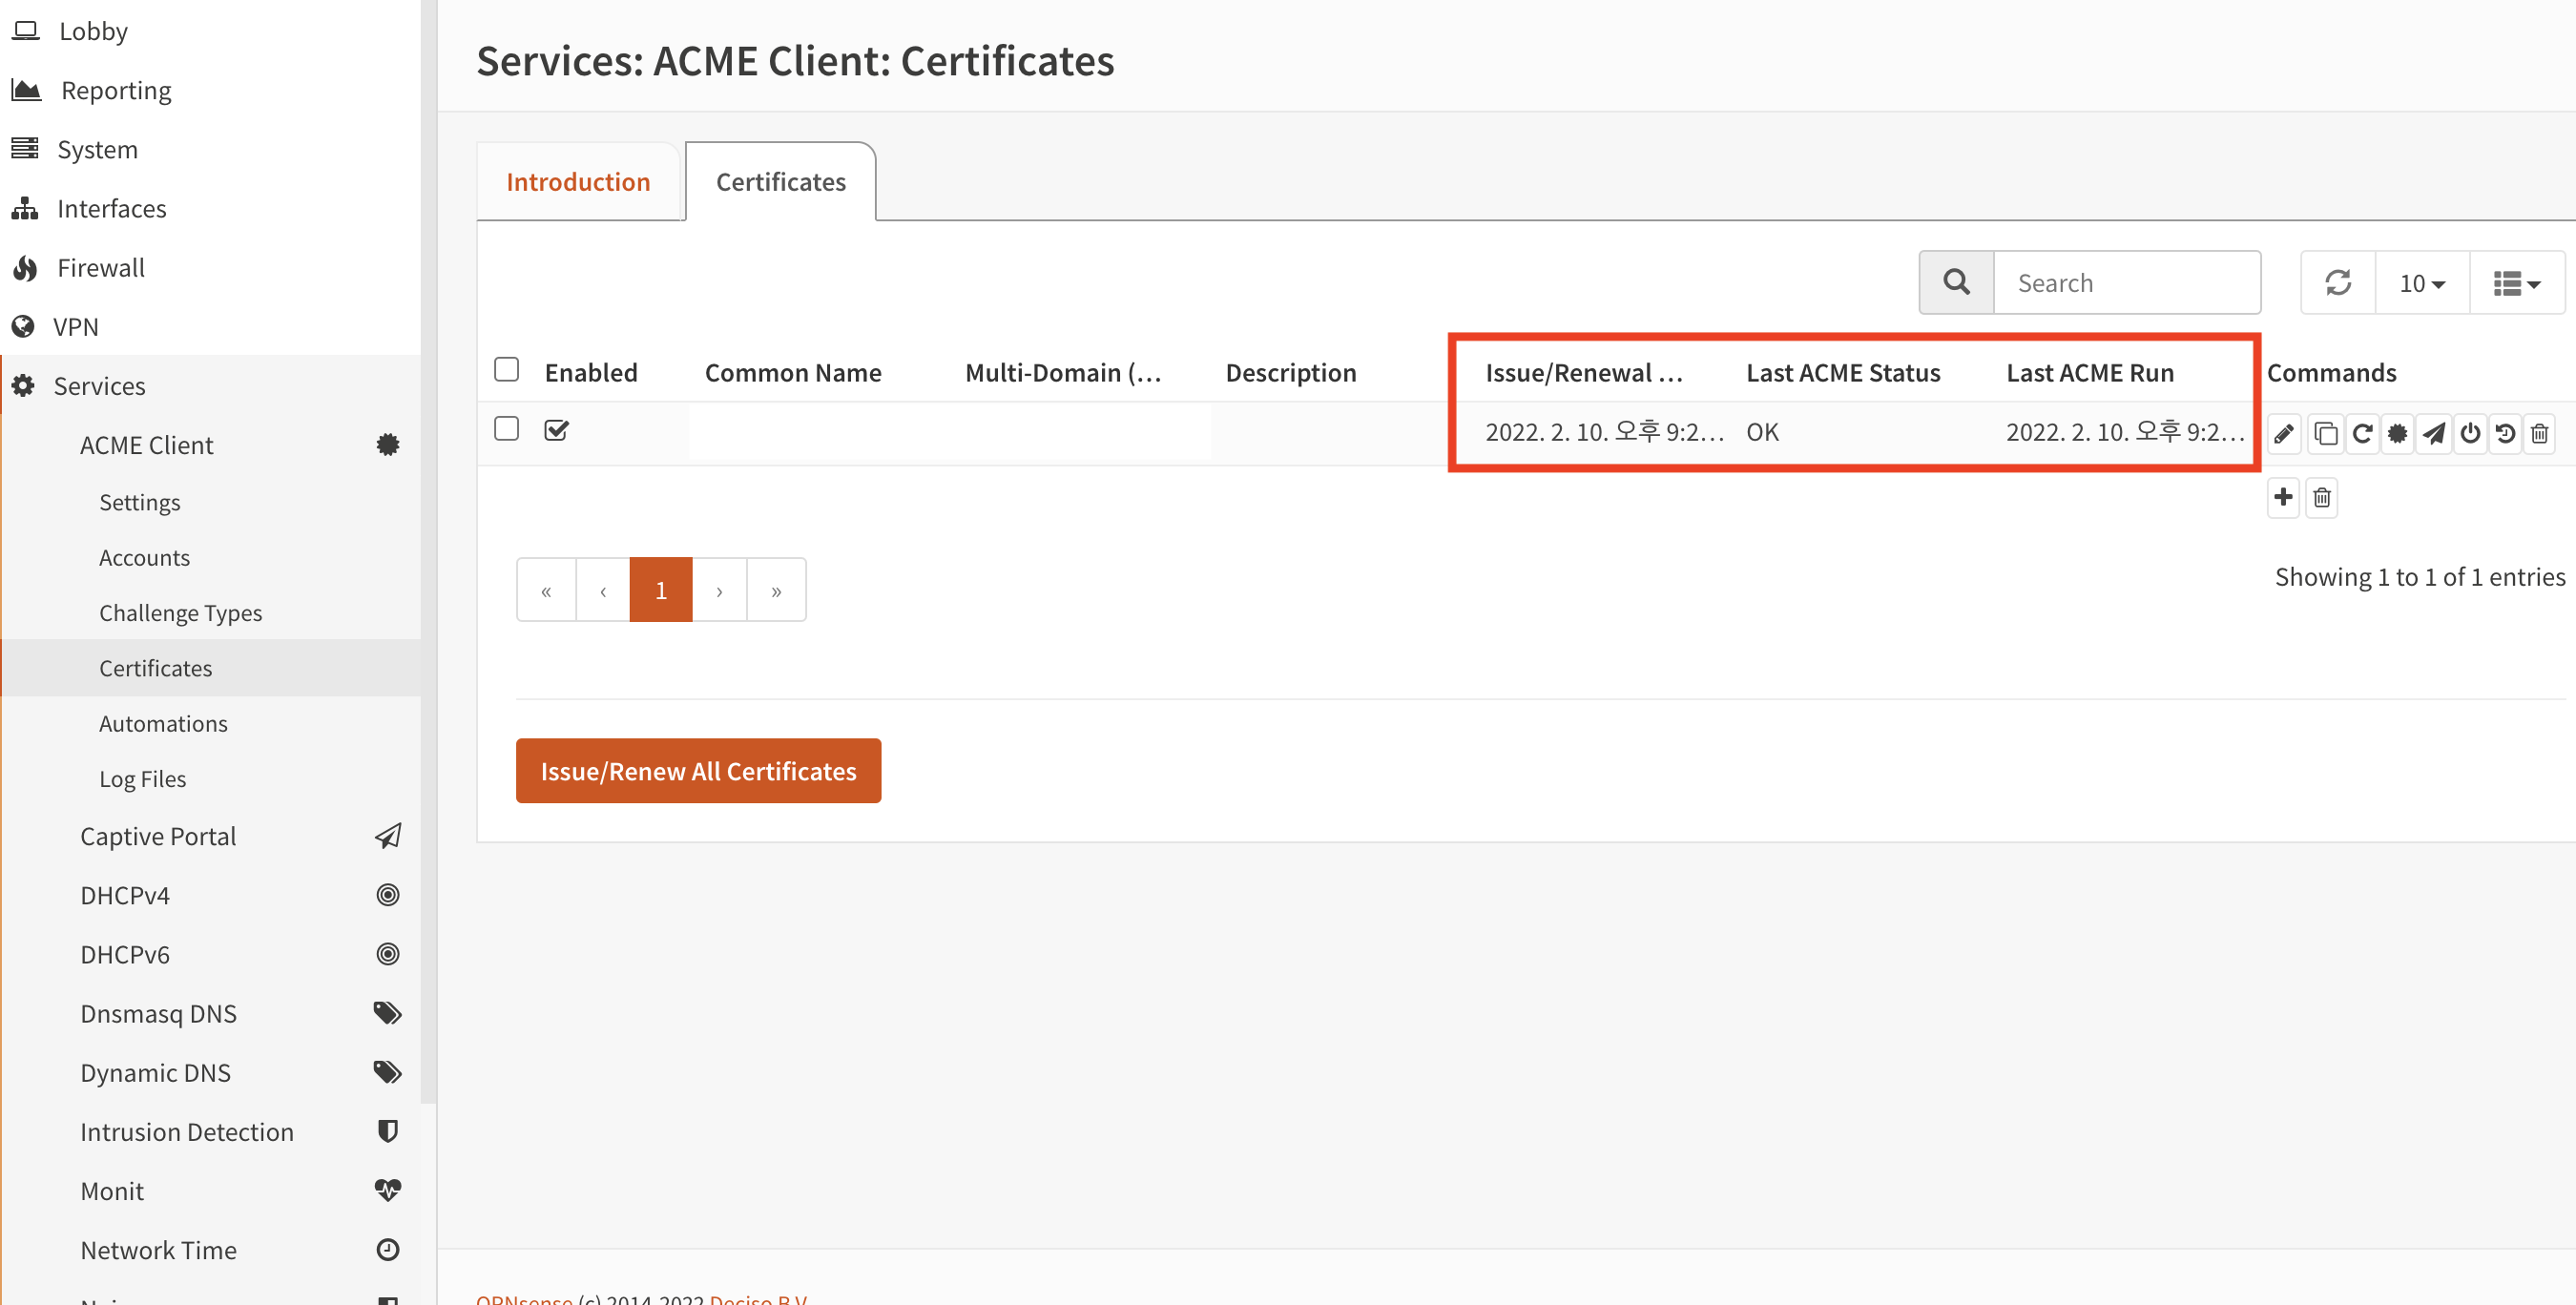Open the 10 rows-per-page dropdown
The width and height of the screenshot is (2576, 1305).
2422,283
